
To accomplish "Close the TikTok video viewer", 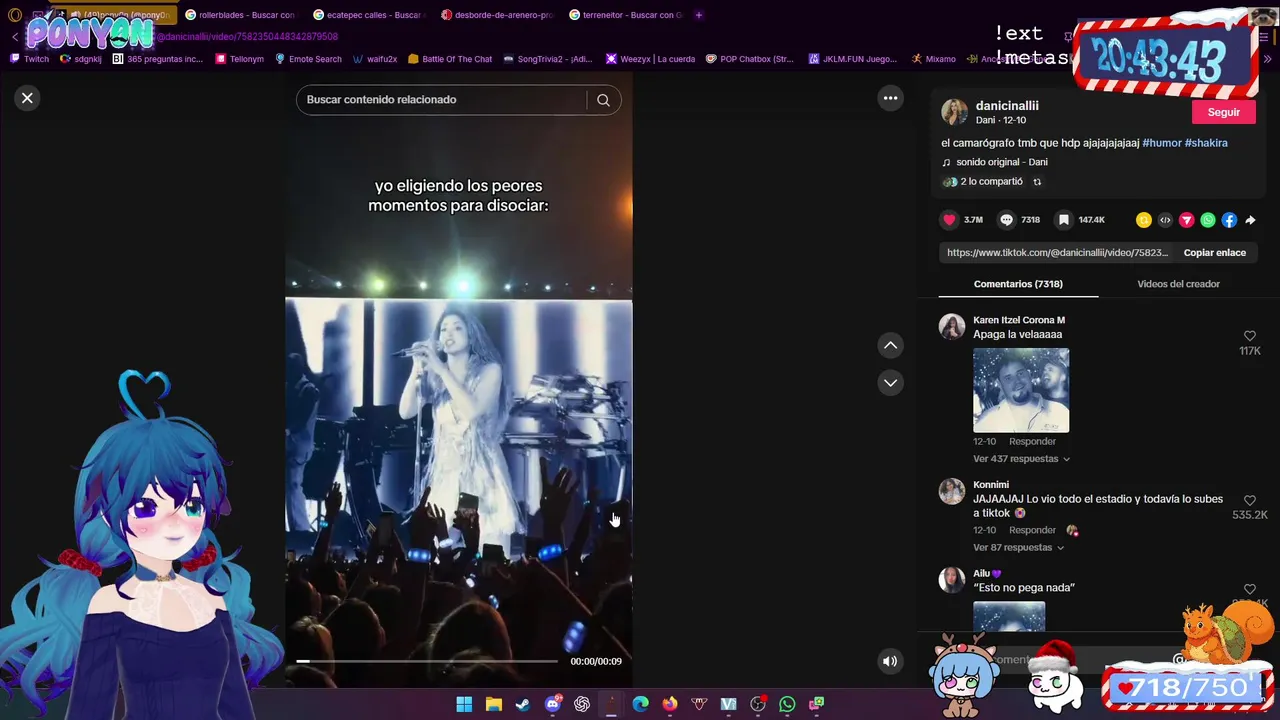I will 27,98.
